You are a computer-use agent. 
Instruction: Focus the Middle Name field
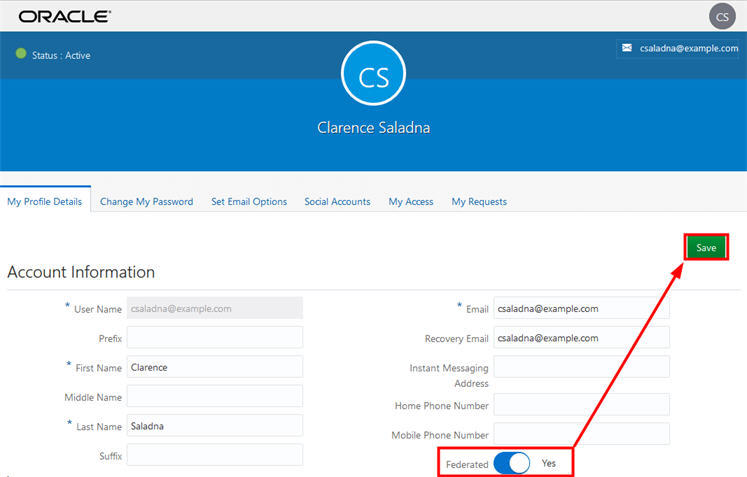(x=214, y=396)
